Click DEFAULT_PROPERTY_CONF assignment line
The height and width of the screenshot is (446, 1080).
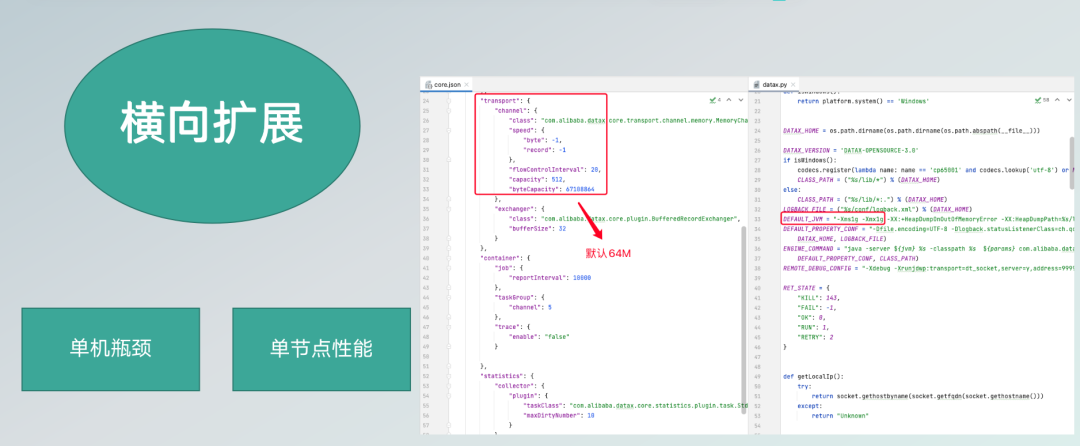pyautogui.click(x=928, y=229)
